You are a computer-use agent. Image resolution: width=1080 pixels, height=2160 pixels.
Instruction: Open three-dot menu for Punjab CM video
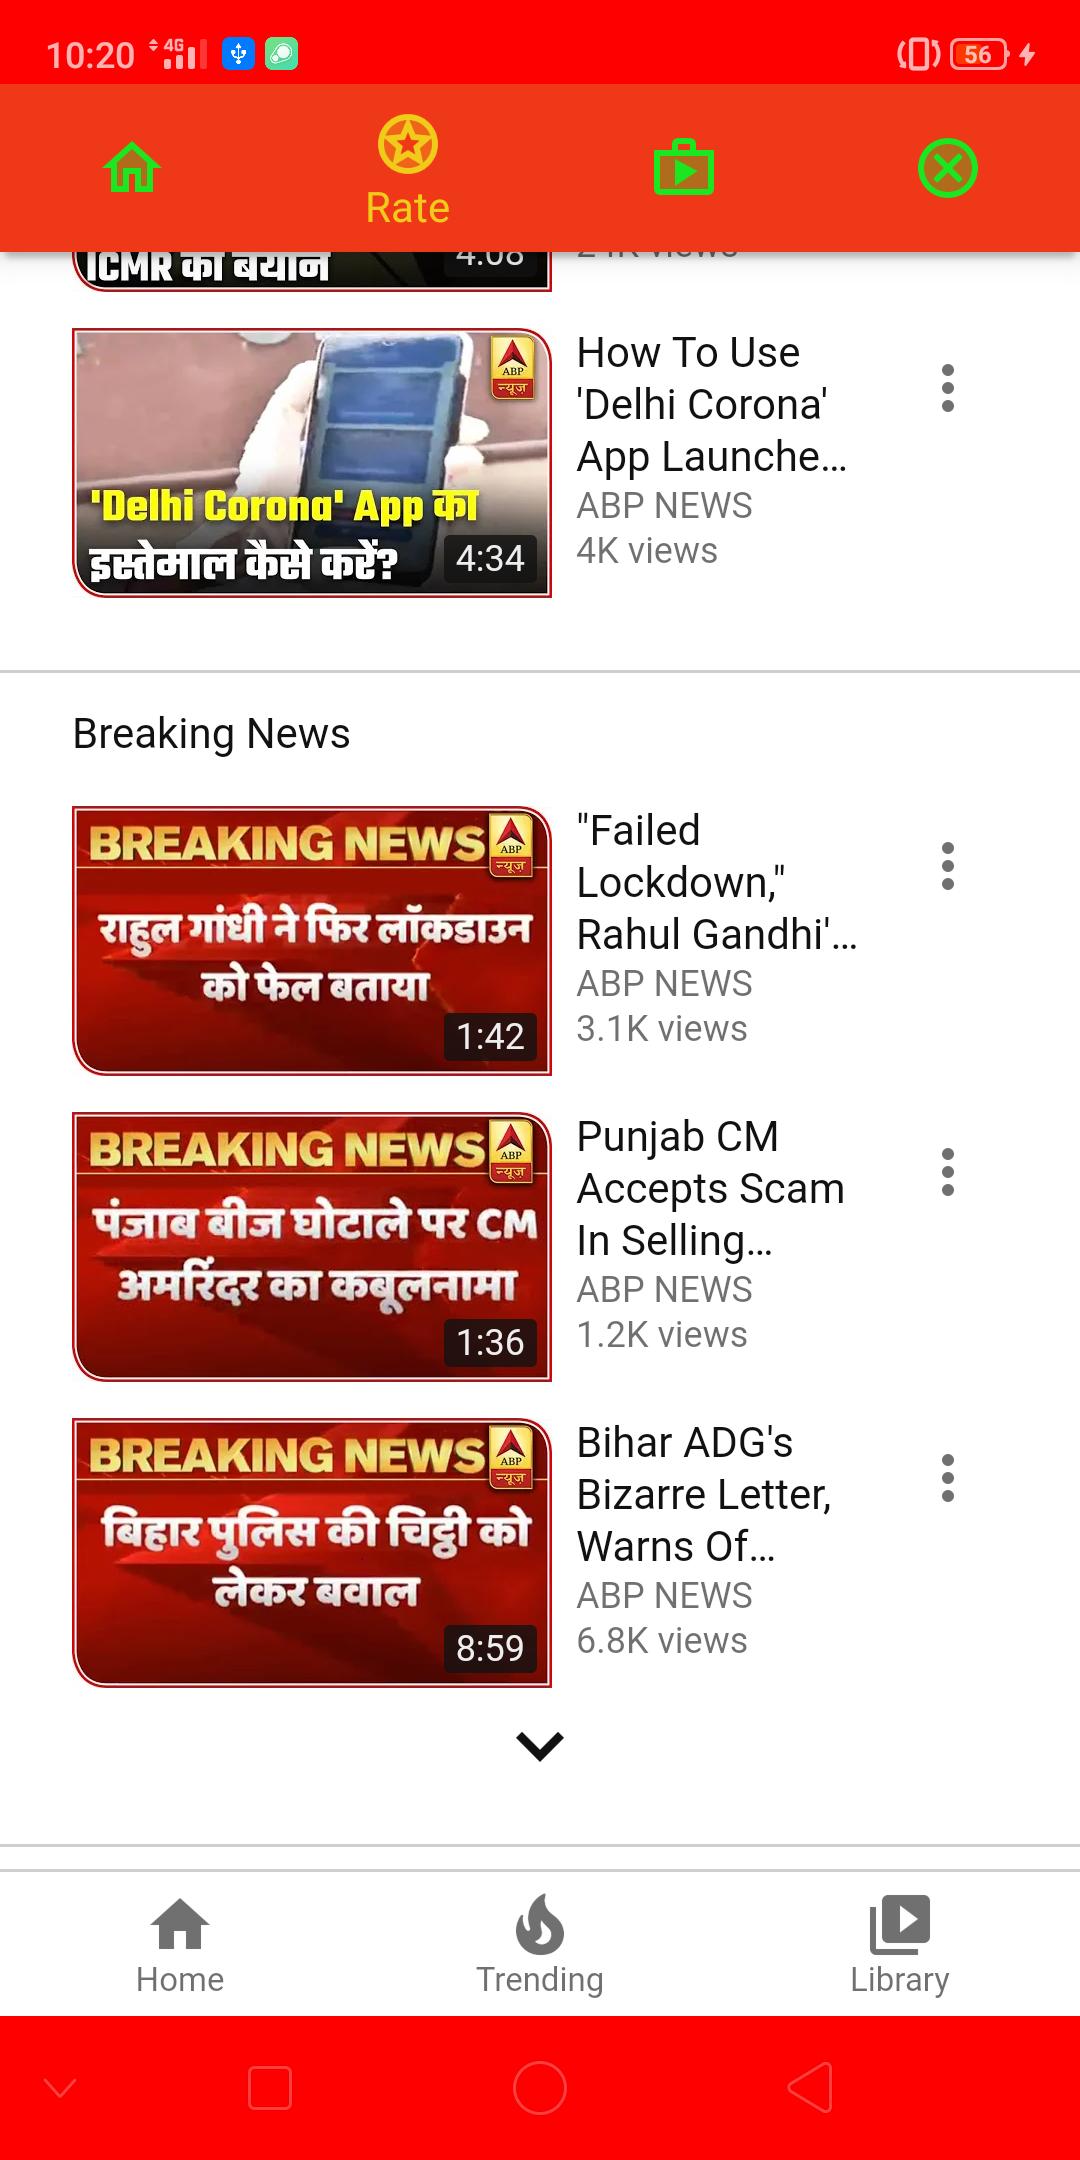pos(947,1172)
